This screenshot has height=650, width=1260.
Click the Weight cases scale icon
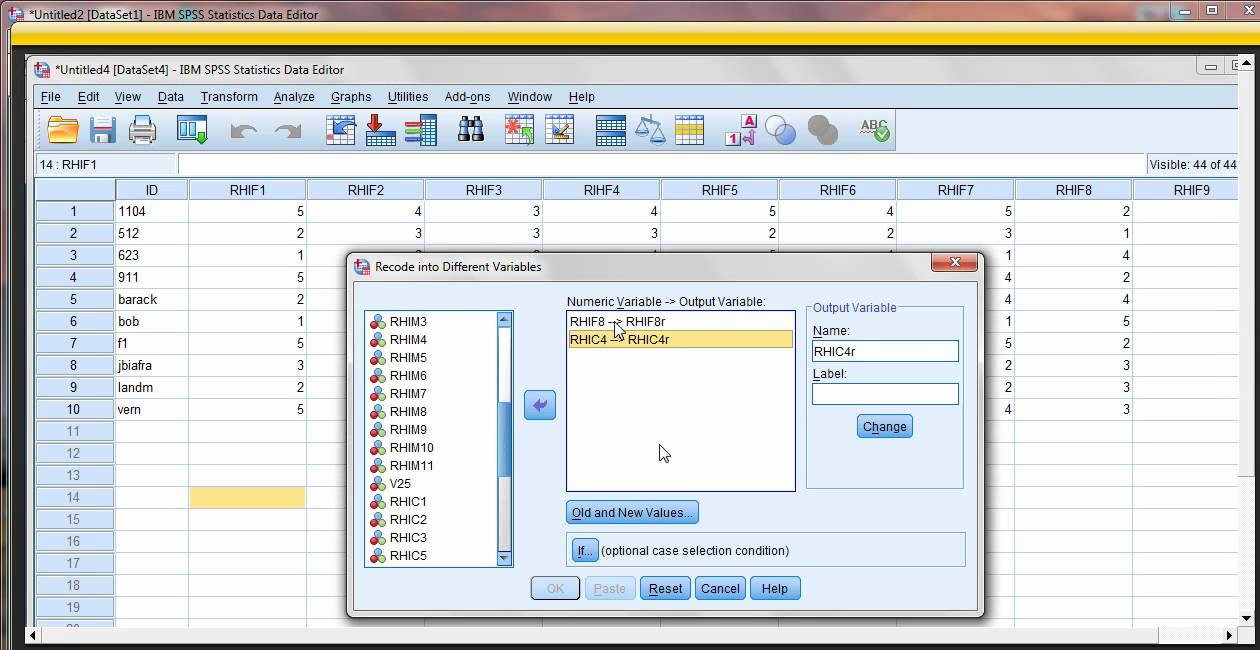click(650, 130)
